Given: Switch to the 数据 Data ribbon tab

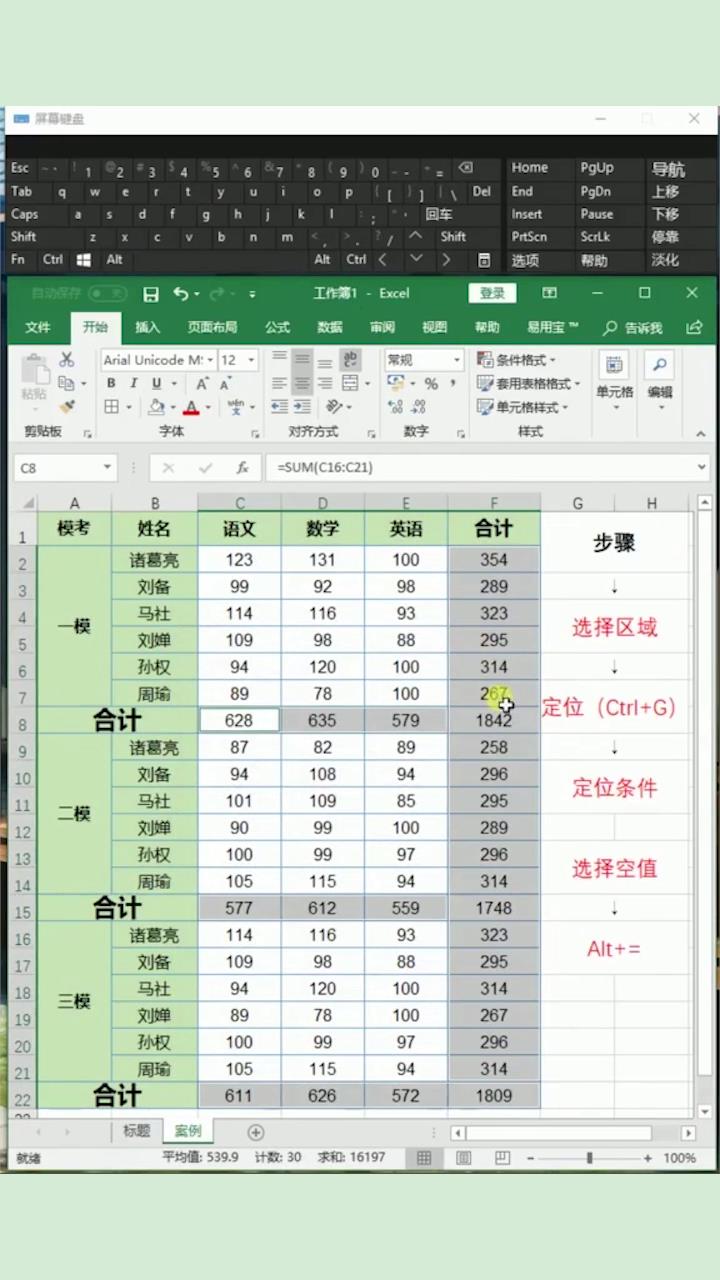Looking at the screenshot, I should 330,327.
